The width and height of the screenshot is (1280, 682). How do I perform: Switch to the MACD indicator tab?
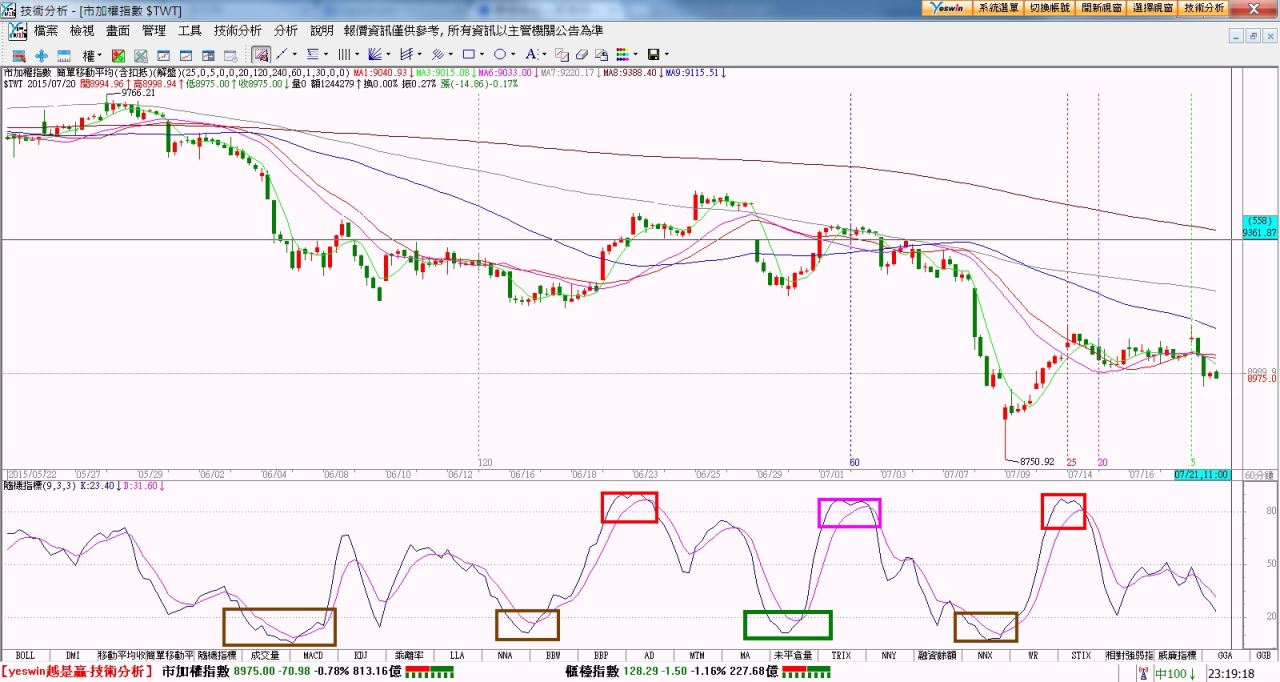[313, 655]
